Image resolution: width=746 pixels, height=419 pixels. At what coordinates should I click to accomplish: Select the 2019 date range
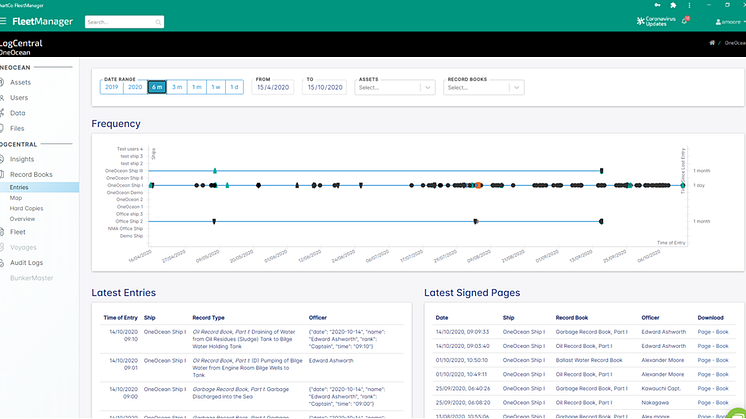click(x=112, y=87)
